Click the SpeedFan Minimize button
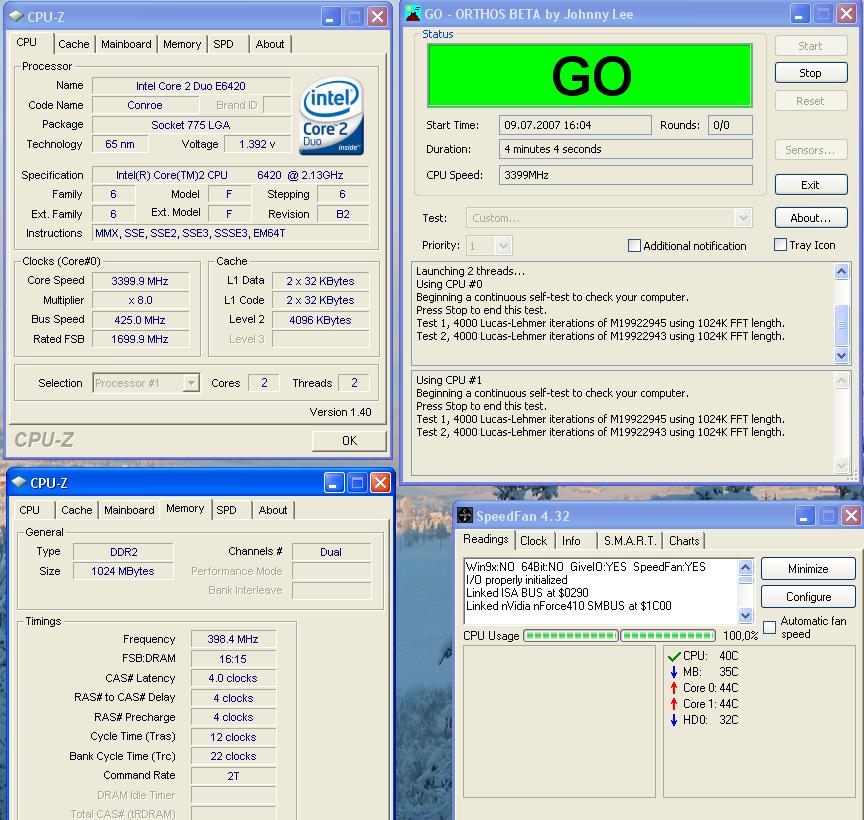This screenshot has width=864, height=820. click(808, 569)
